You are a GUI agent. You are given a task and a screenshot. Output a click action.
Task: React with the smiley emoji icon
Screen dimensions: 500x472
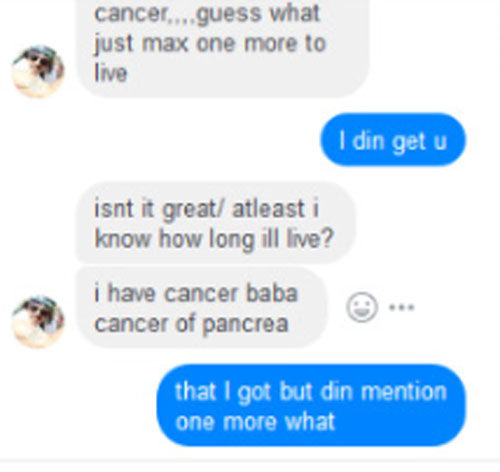coord(362,307)
